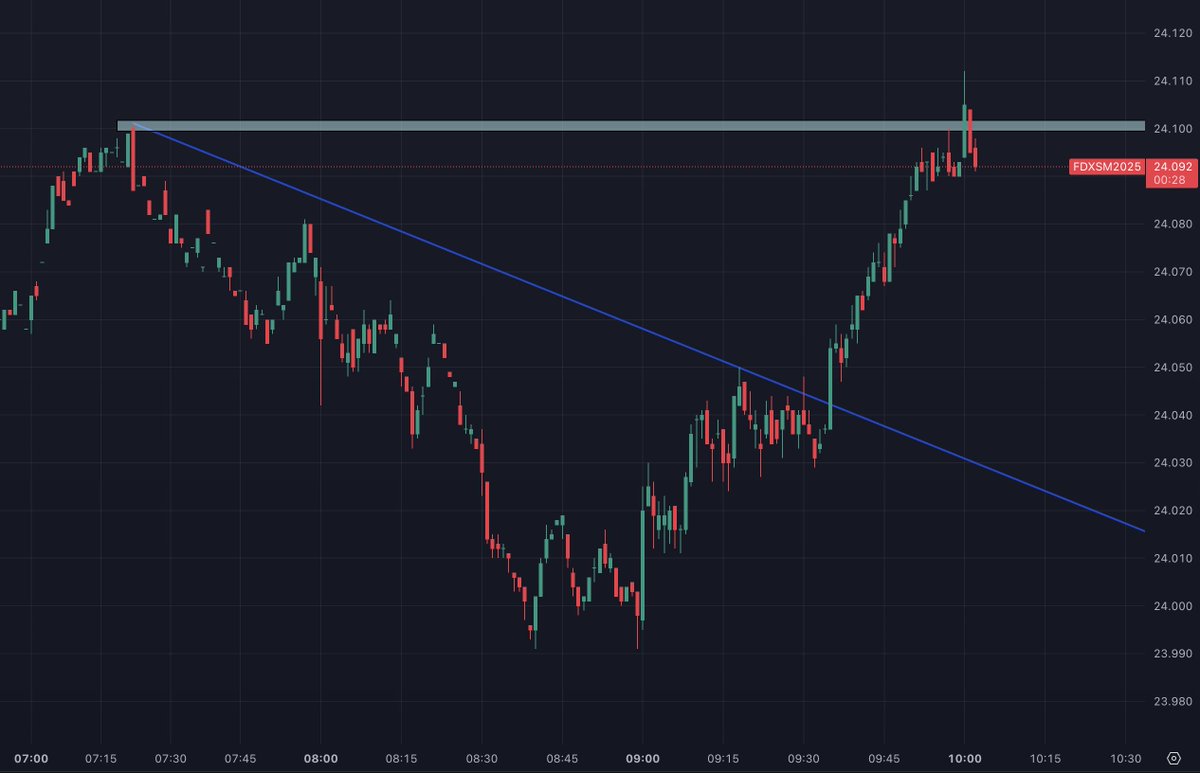Select the blue descending trendline
This screenshot has height=773, width=1200.
[640, 327]
